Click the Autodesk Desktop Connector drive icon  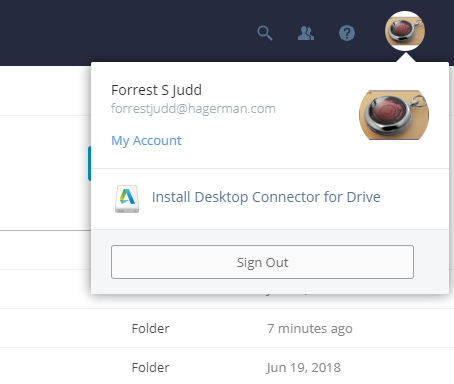(127, 199)
